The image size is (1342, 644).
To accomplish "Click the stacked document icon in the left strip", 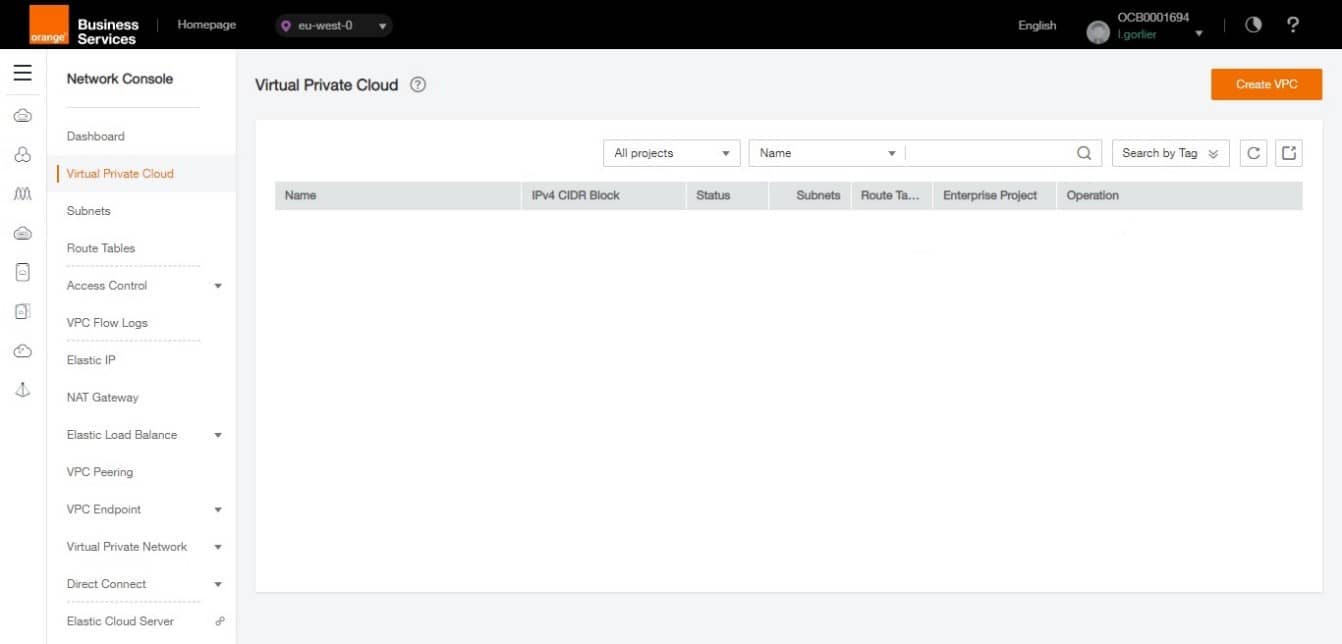I will [x=23, y=311].
